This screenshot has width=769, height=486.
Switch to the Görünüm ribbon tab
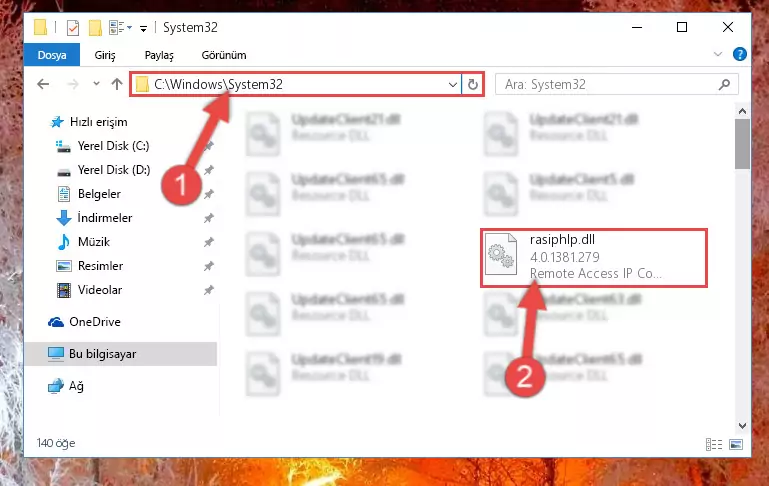(224, 55)
